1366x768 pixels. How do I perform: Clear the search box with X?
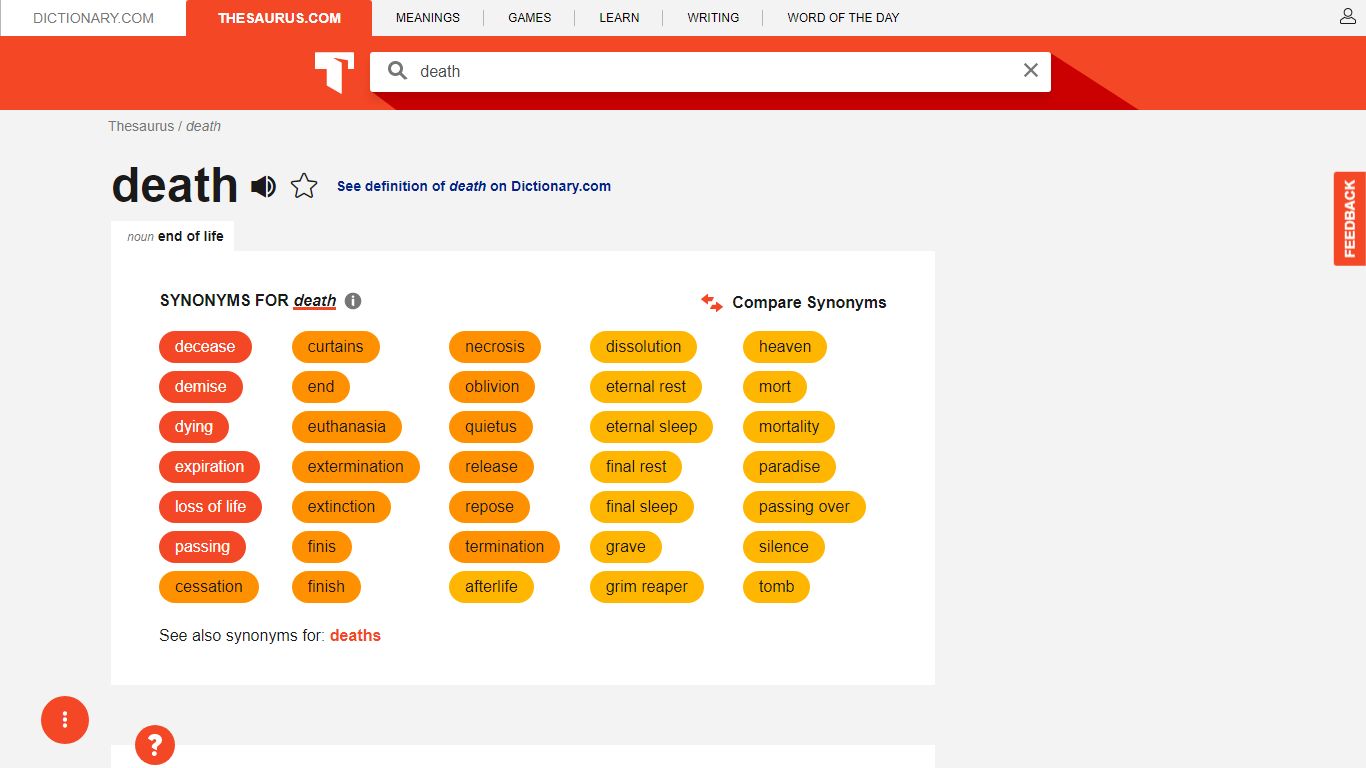[x=1031, y=70]
